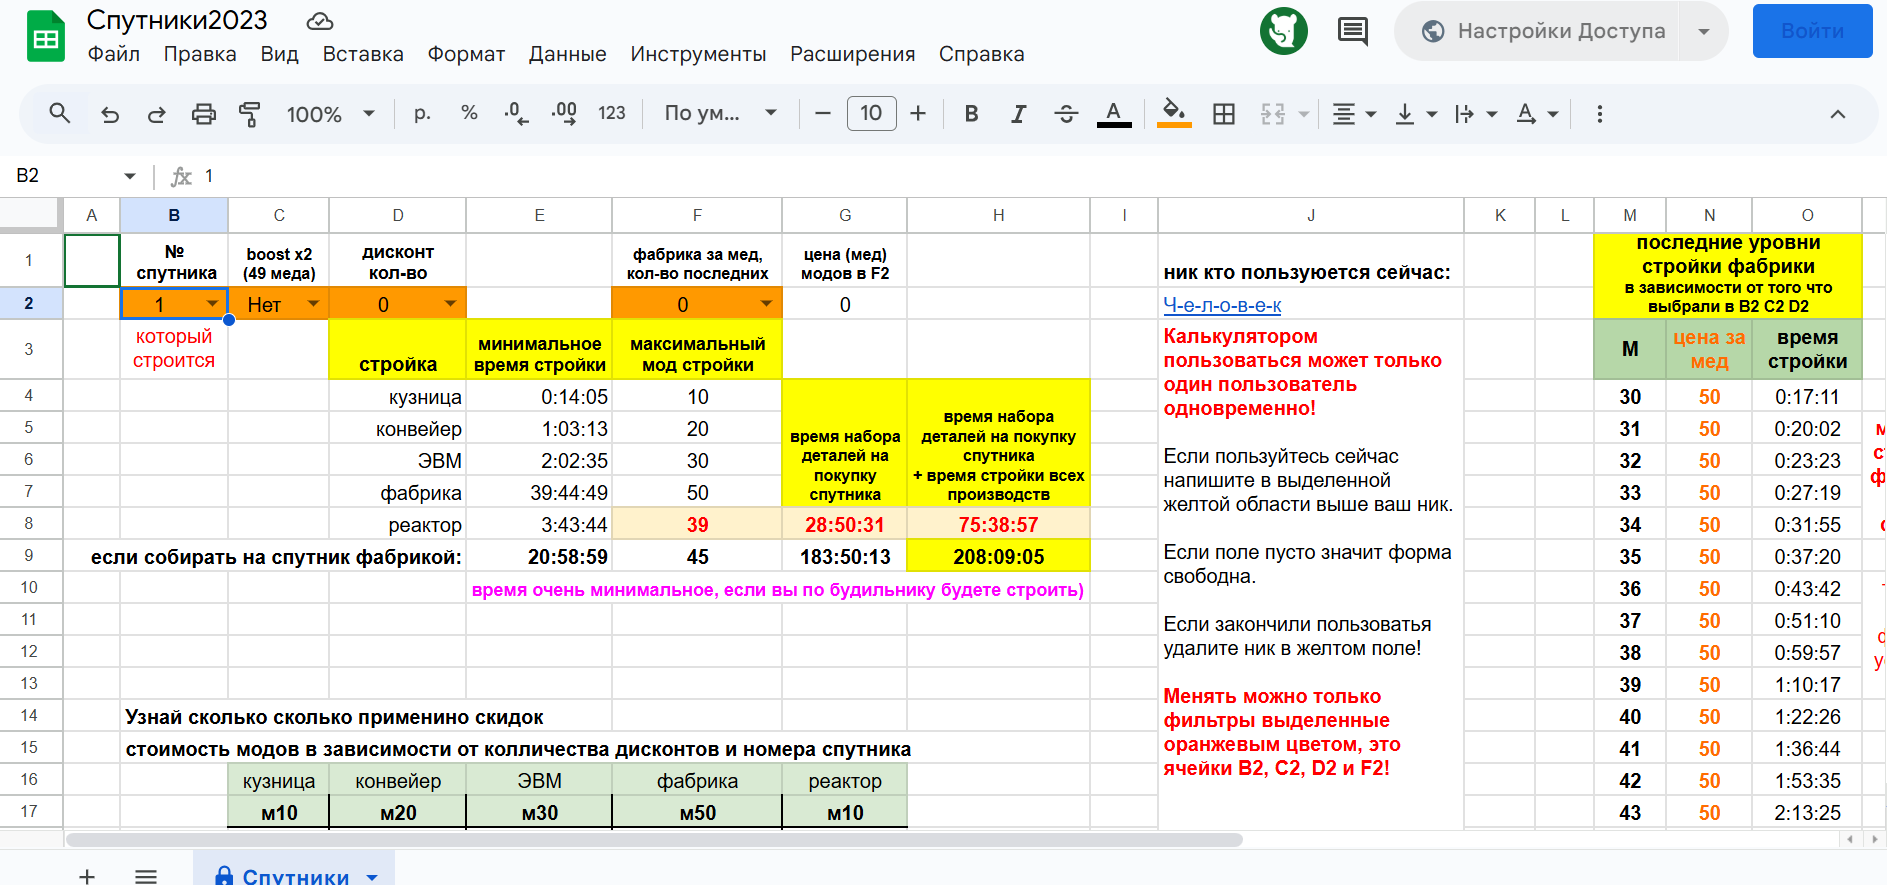Toggle bold formatting
Image resolution: width=1887 pixels, height=885 pixels.
point(970,114)
